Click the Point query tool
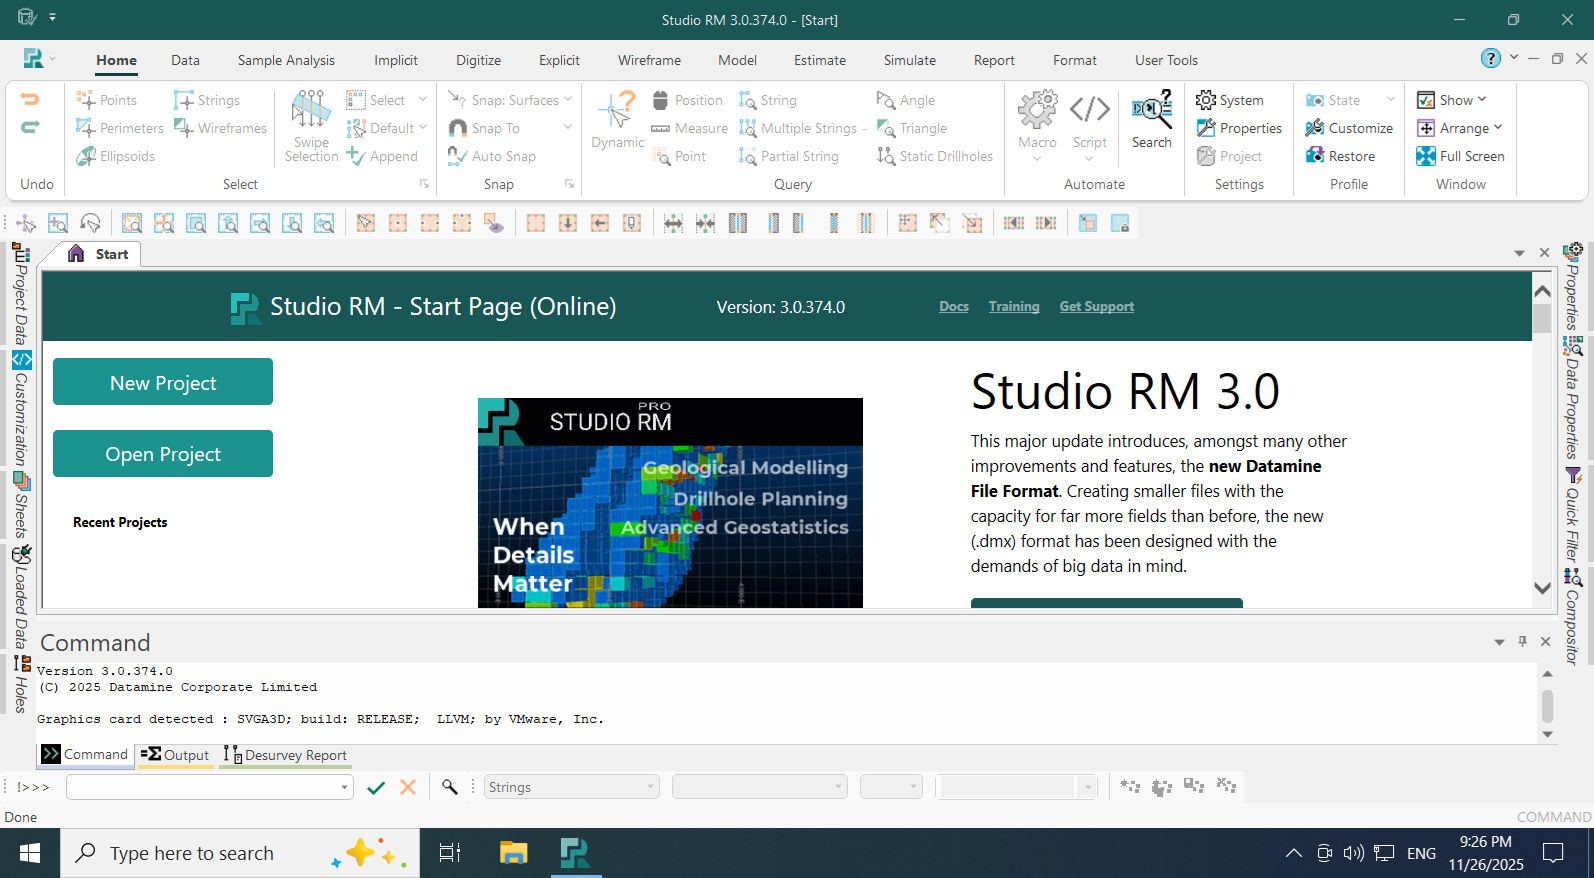 (x=679, y=156)
